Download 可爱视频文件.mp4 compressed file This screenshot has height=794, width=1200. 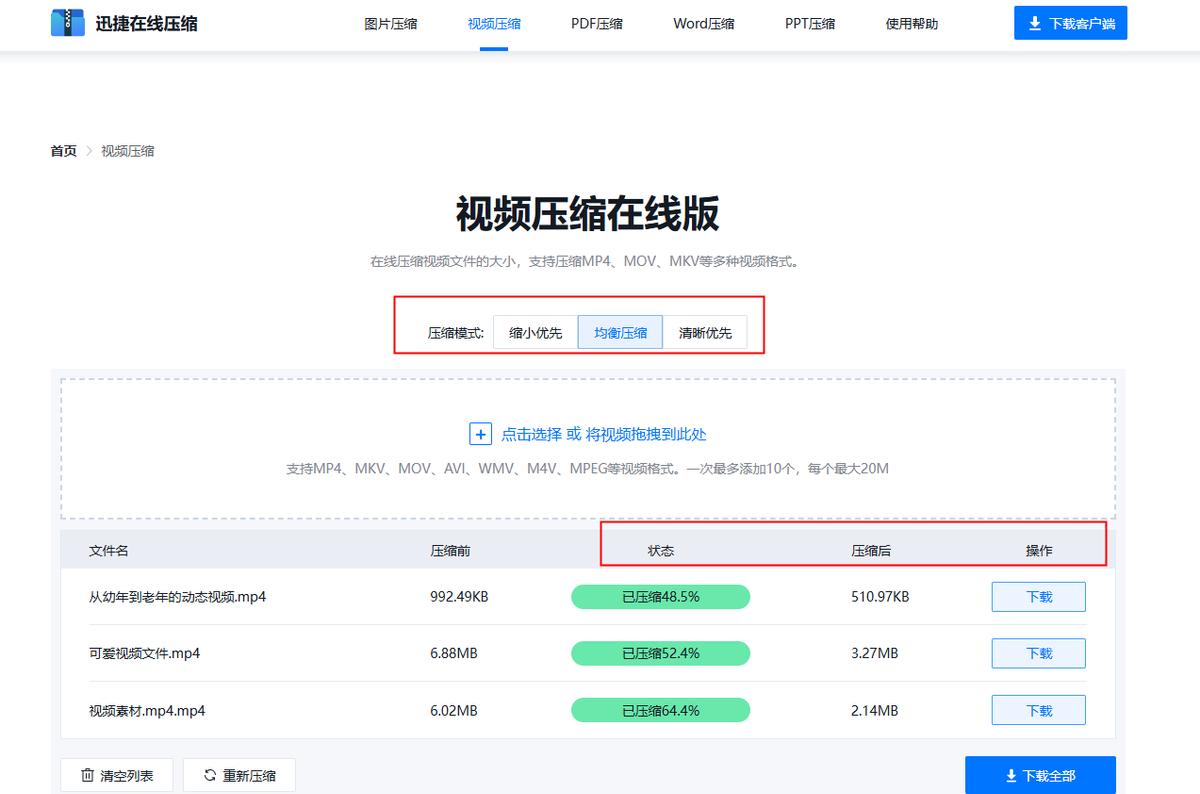pos(1038,653)
